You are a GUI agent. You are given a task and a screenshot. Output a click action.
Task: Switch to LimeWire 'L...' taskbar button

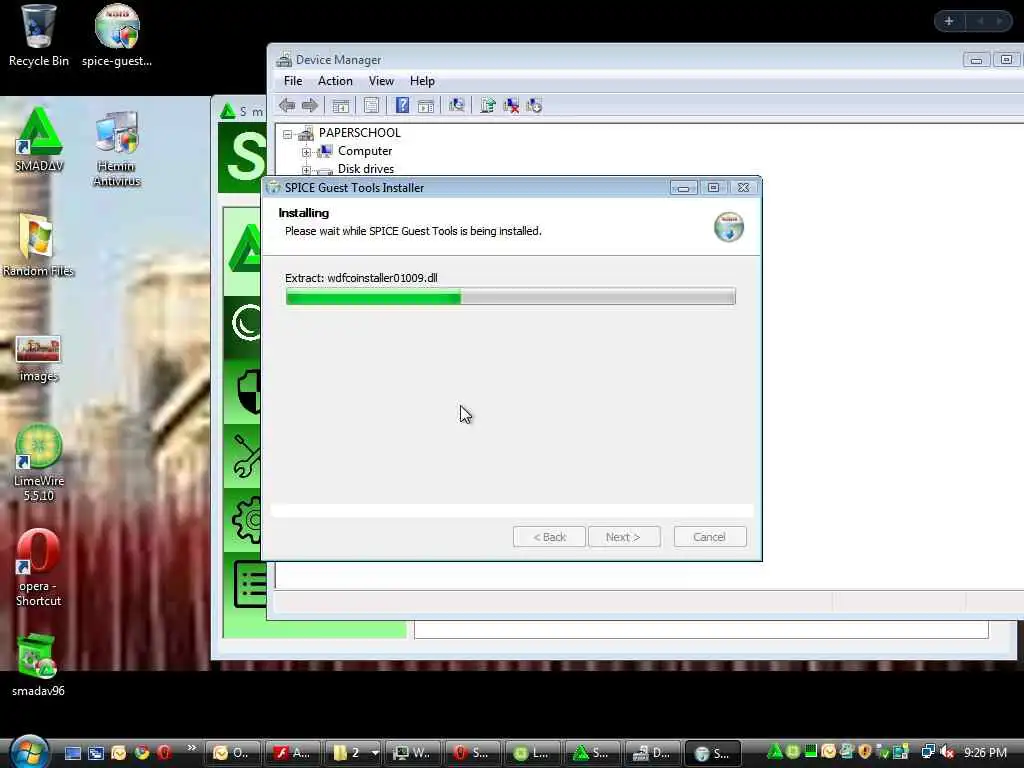[x=533, y=753]
